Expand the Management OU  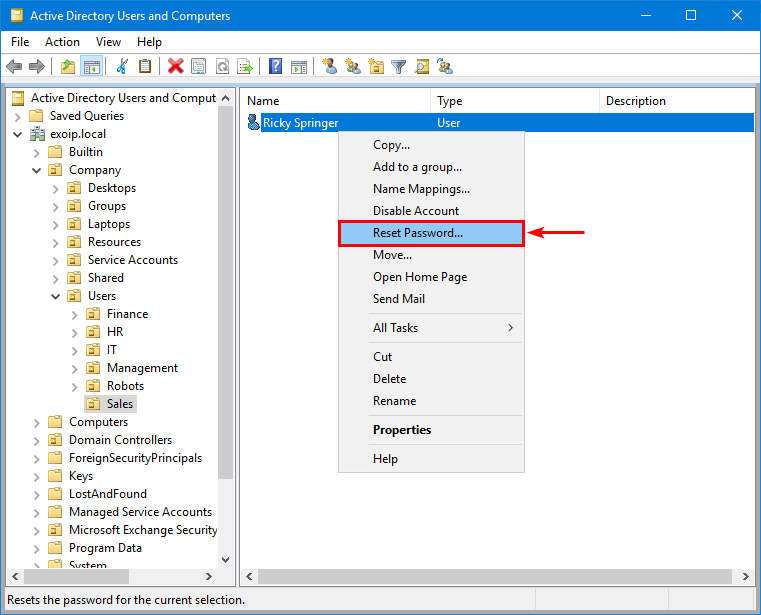tap(74, 368)
